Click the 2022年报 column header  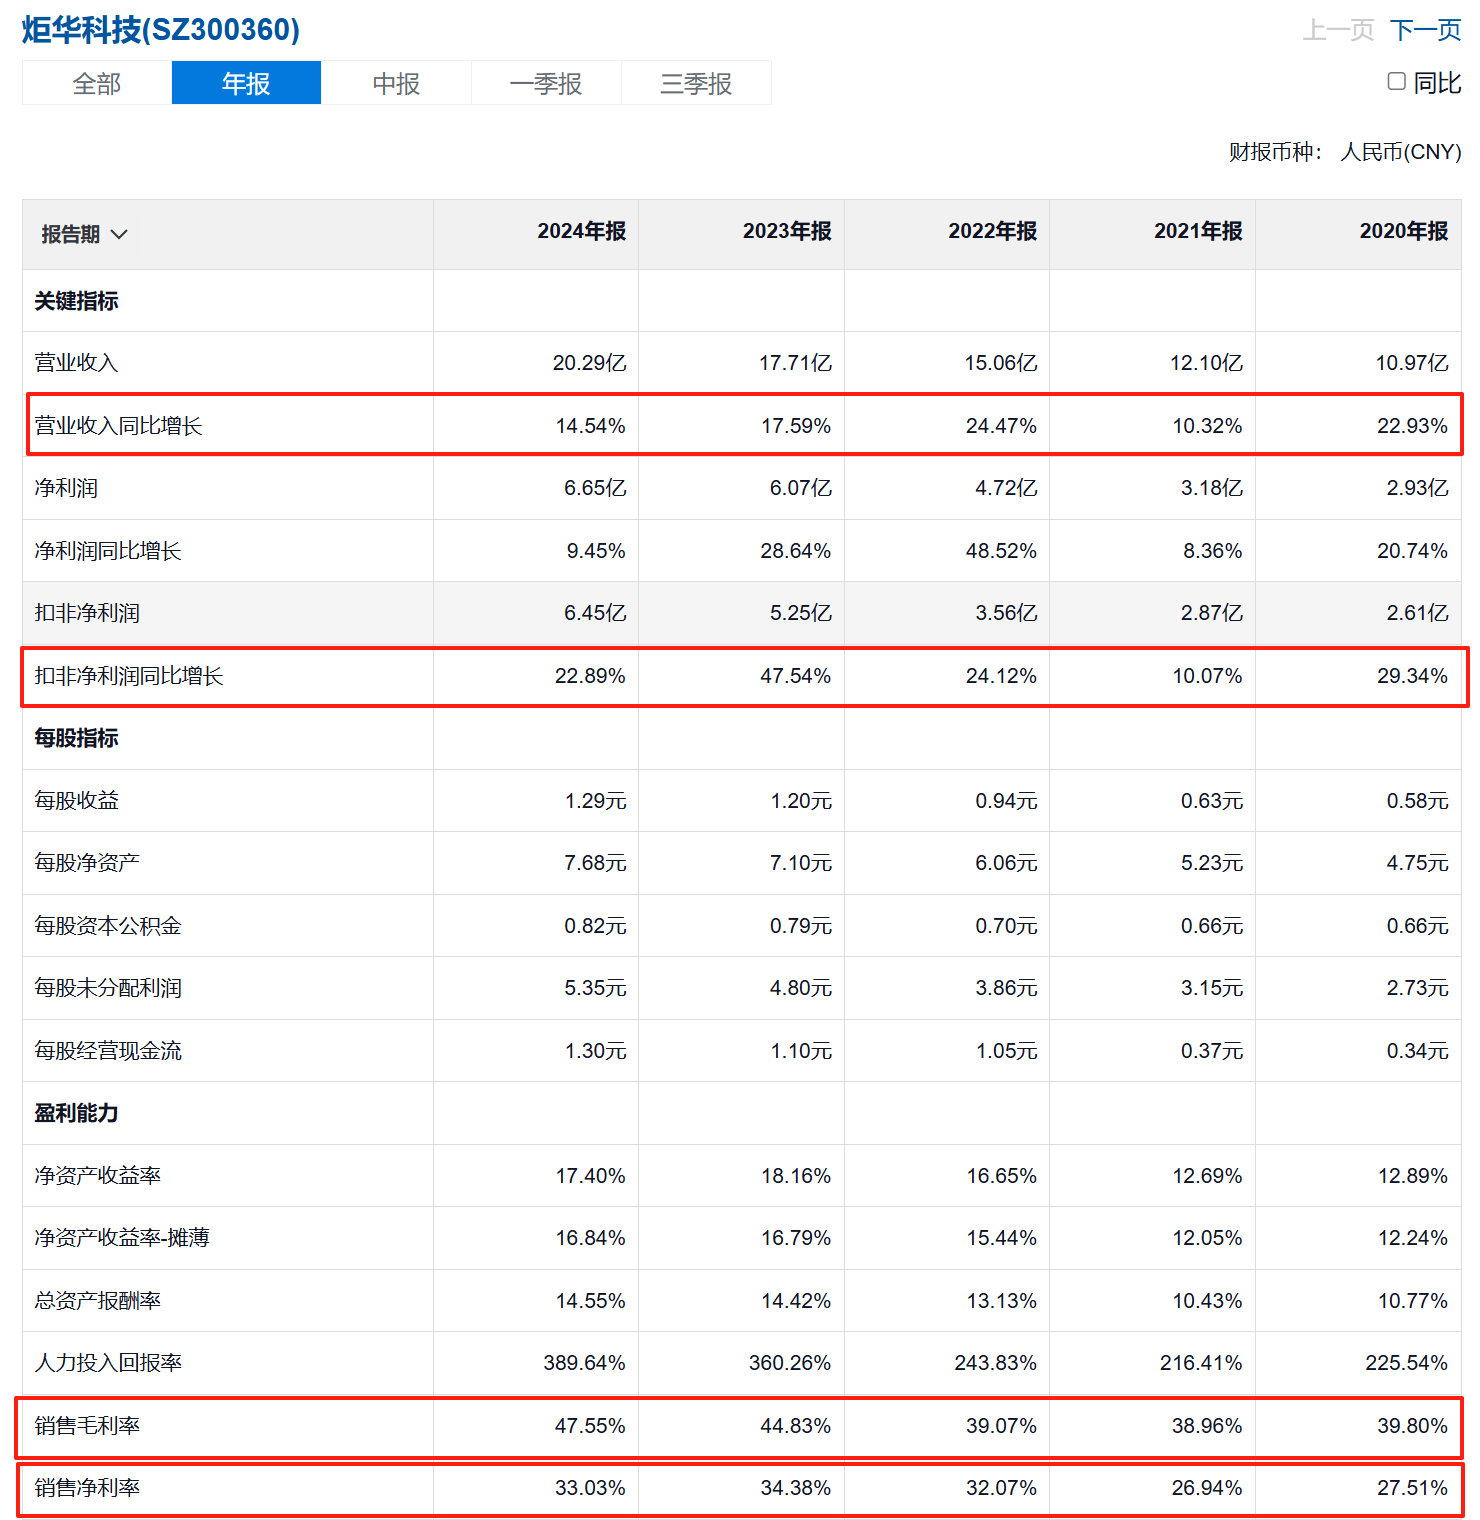click(x=993, y=231)
